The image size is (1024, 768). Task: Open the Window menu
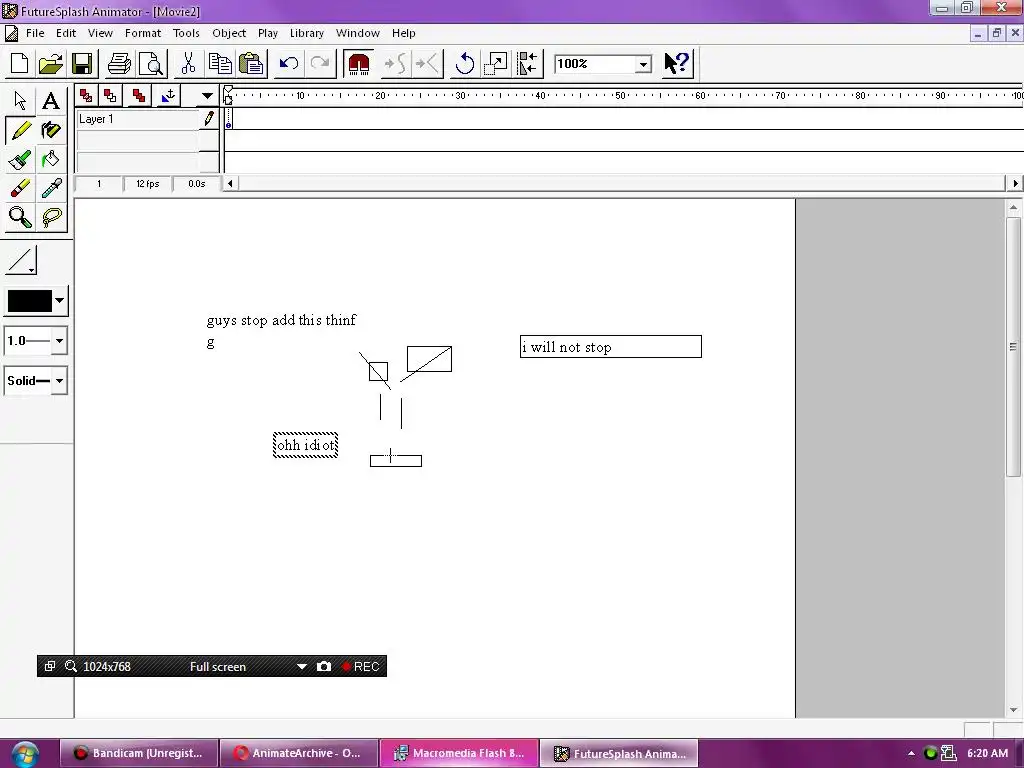tap(358, 33)
